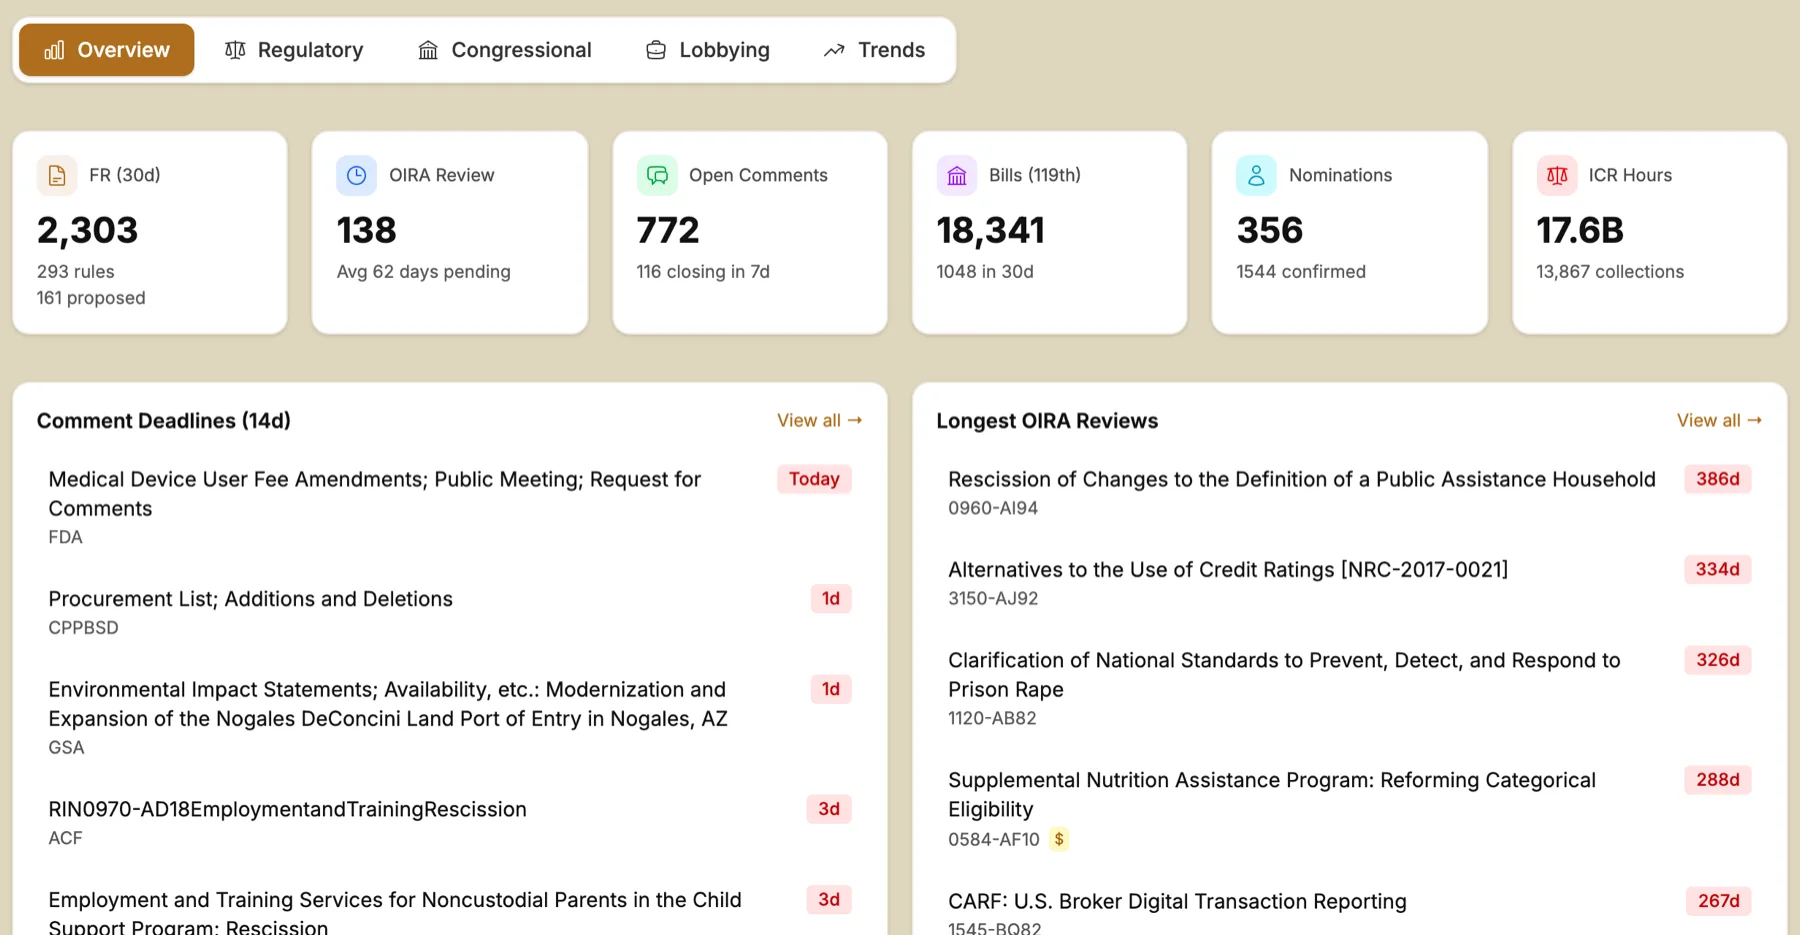Image resolution: width=1800 pixels, height=935 pixels.
Task: Click 3d badge for Noncustodial Parents entry
Action: (x=829, y=899)
